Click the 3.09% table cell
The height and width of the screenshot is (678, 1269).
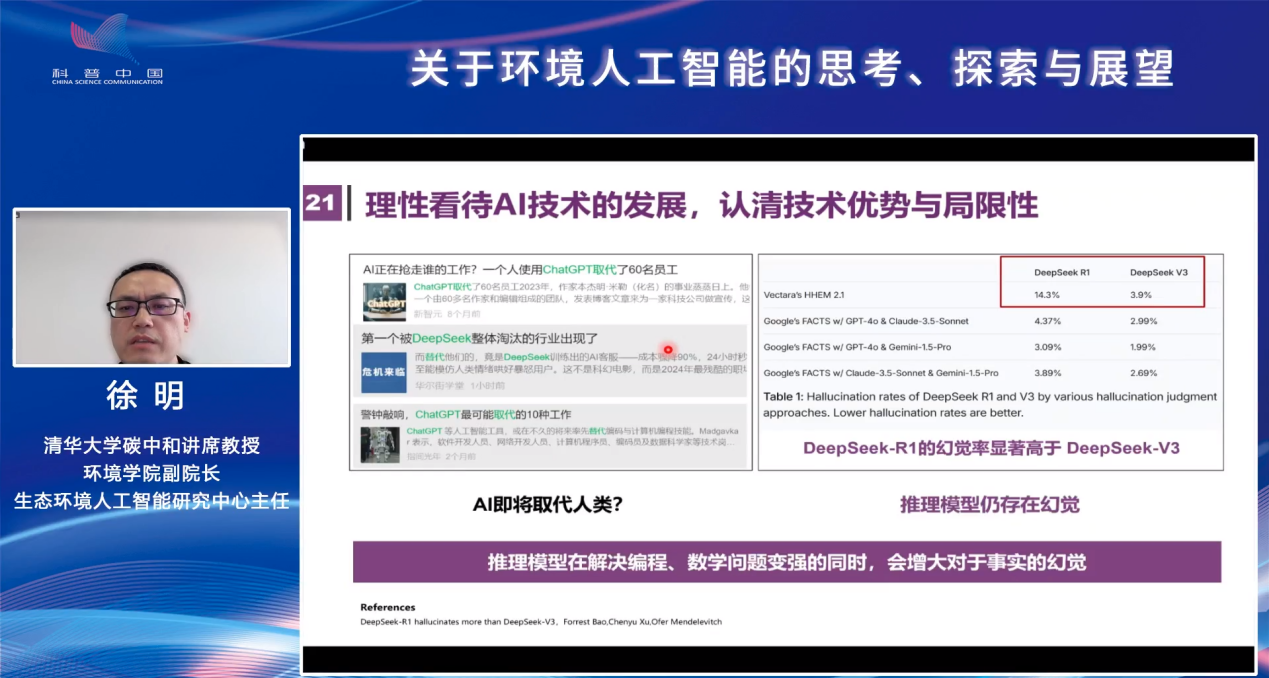point(1048,347)
